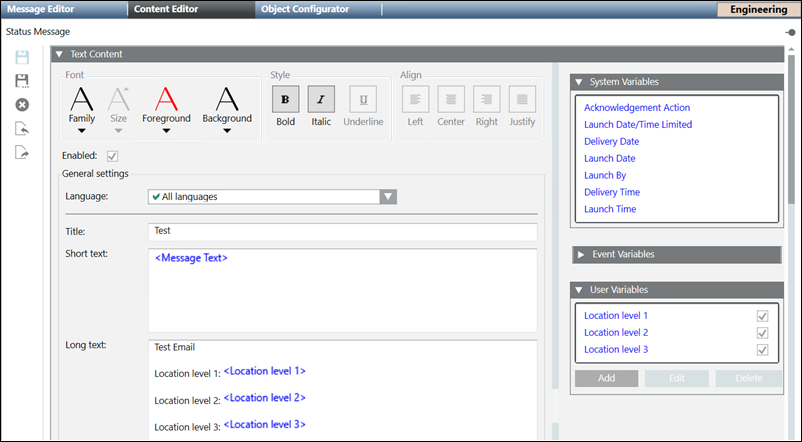Toggle Bold text style
The height and width of the screenshot is (442, 802).
286,99
